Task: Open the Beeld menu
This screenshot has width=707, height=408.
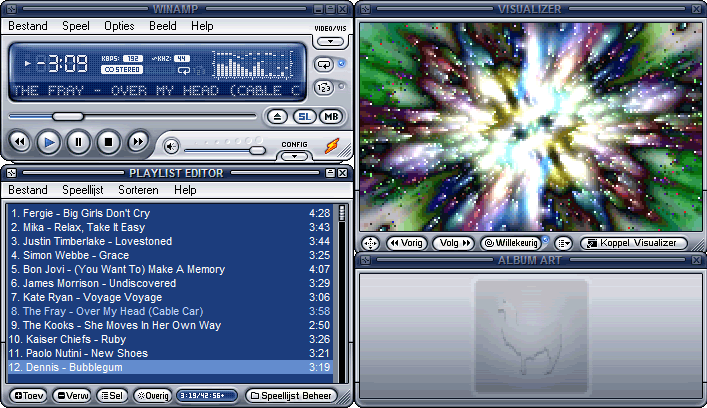Action: coord(163,26)
